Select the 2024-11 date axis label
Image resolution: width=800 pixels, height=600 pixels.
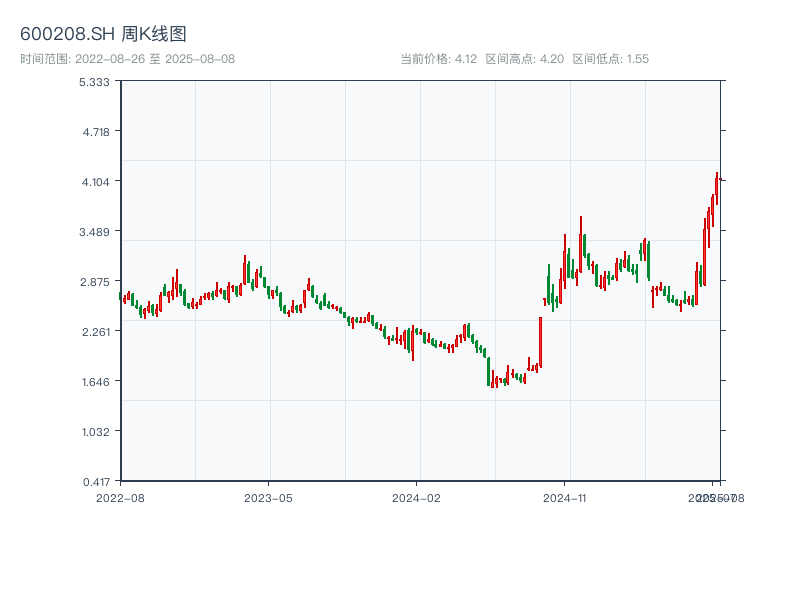tap(564, 497)
